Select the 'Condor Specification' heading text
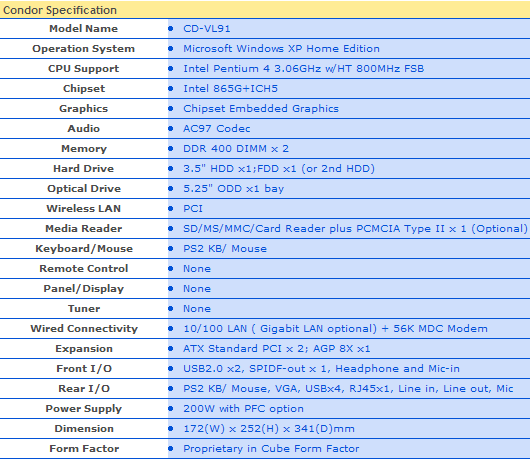 point(60,10)
